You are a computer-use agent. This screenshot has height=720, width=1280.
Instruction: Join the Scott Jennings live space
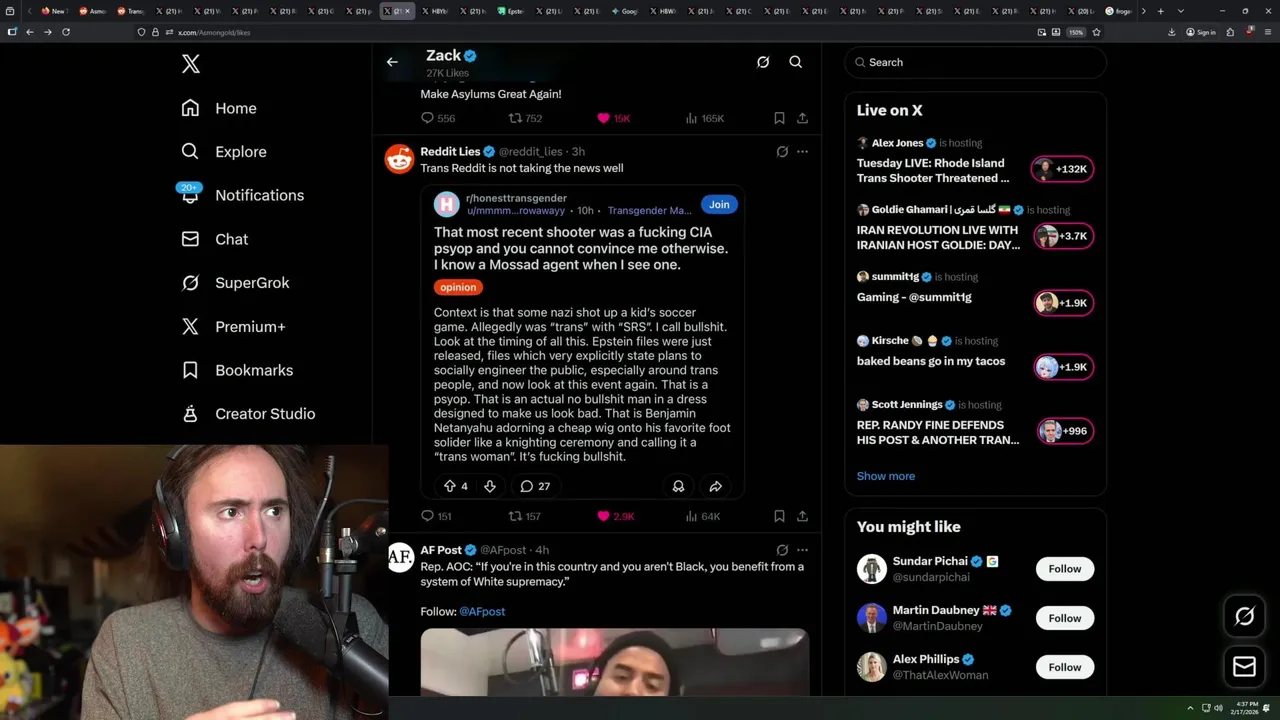(x=1064, y=431)
